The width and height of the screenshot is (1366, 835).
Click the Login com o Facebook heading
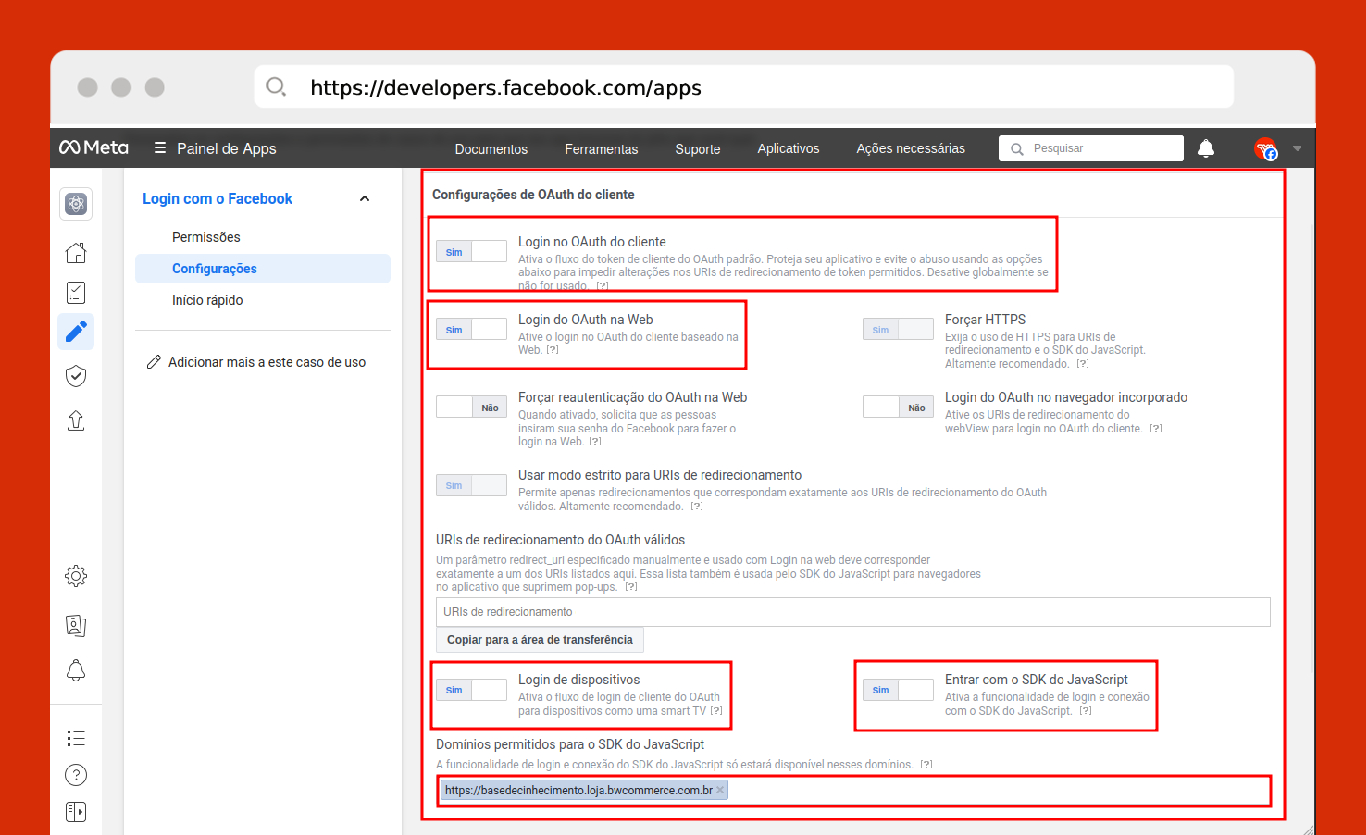click(x=217, y=199)
